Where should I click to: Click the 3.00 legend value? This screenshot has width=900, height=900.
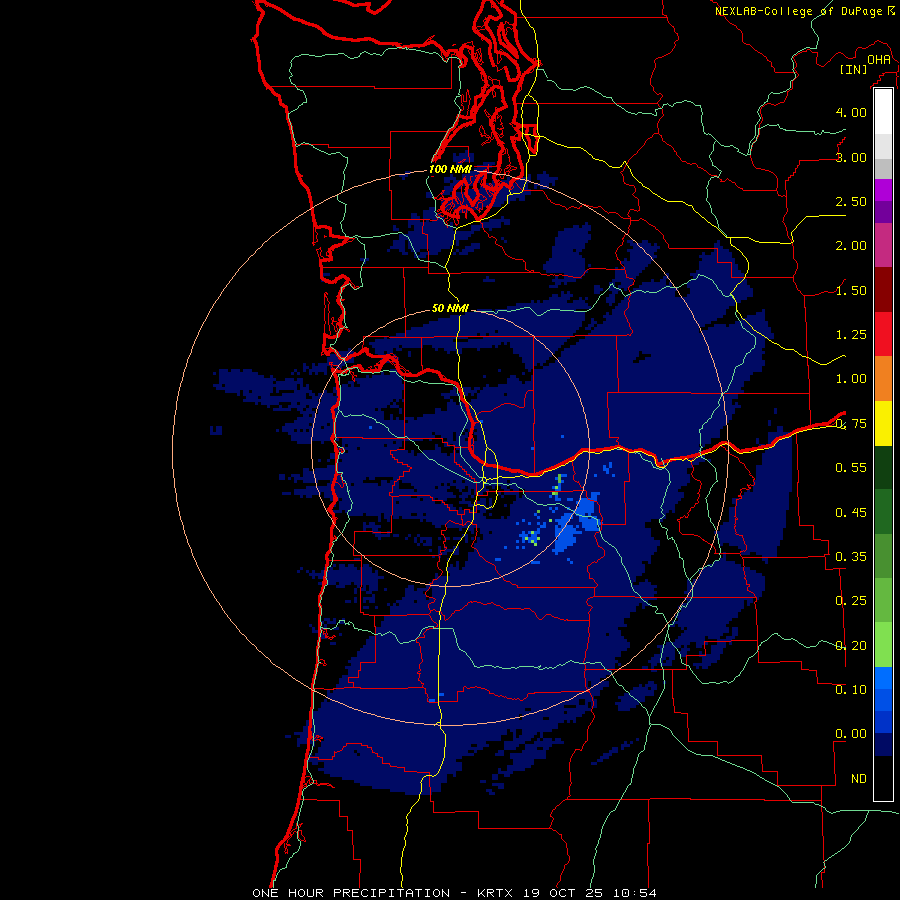point(851,157)
